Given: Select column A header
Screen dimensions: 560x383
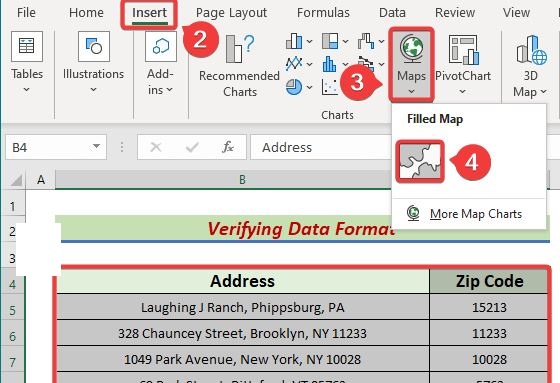Looking at the screenshot, I should 41,179.
